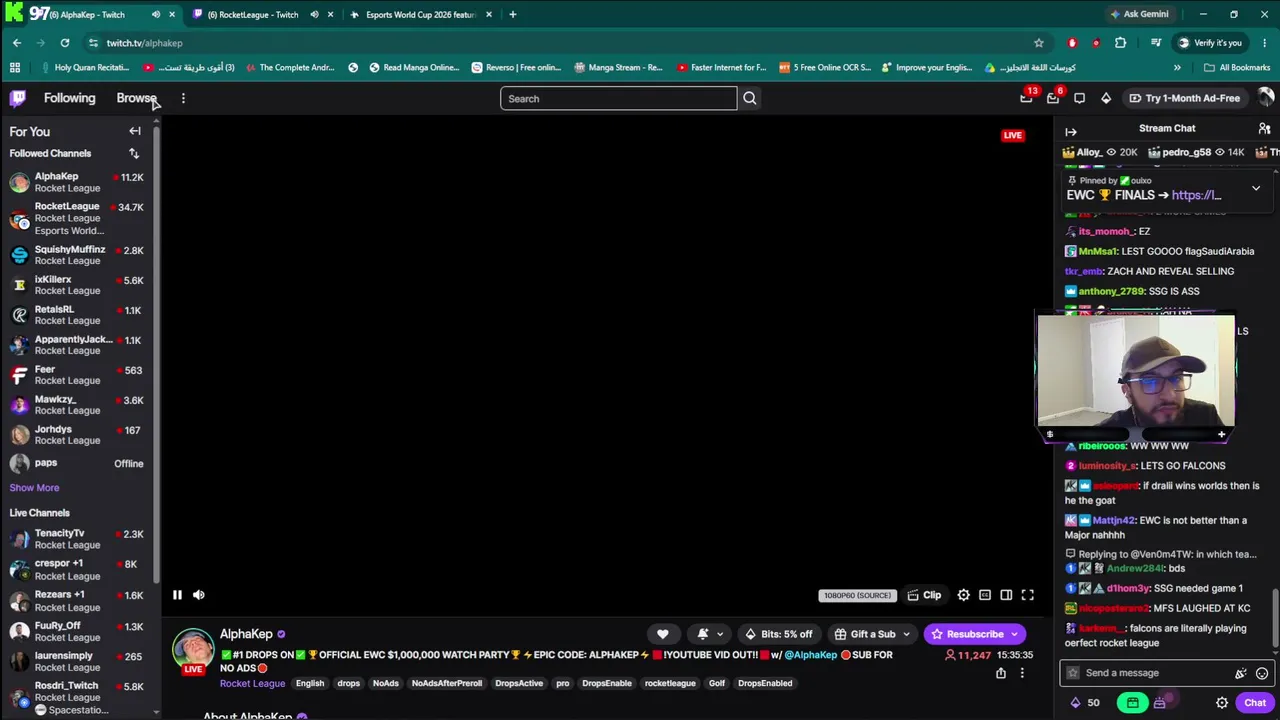Open the Prime loot crown notifications

pyautogui.click(x=1026, y=98)
